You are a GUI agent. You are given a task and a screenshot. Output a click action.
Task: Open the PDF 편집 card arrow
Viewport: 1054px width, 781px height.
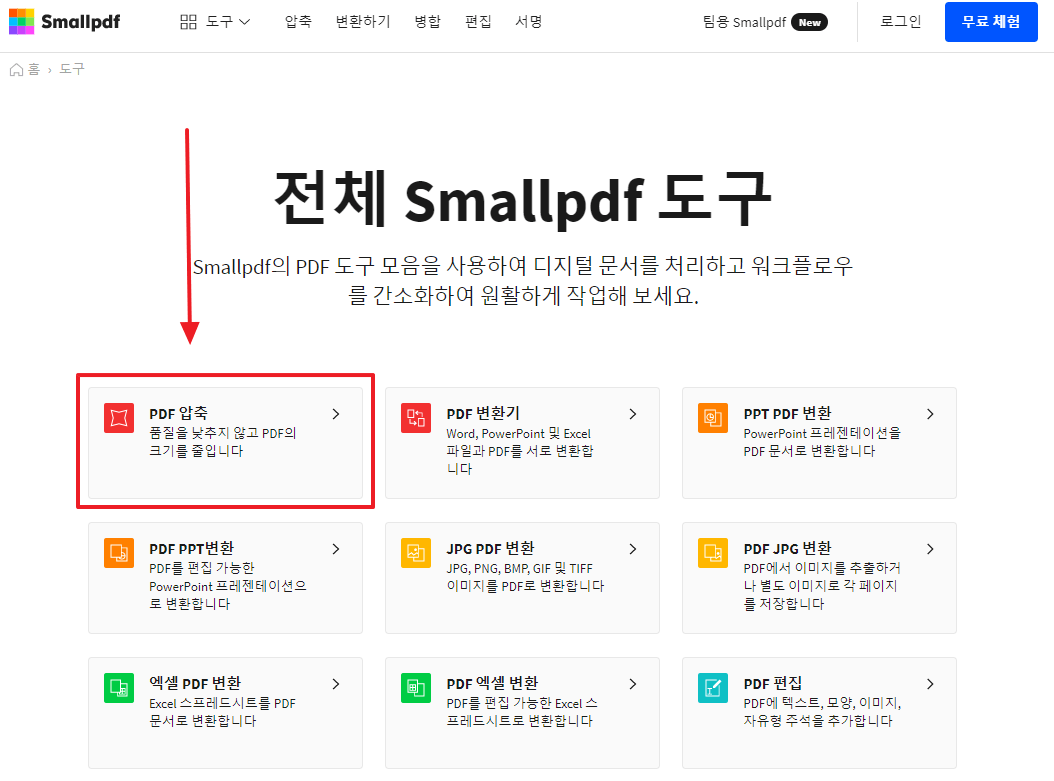tap(930, 684)
